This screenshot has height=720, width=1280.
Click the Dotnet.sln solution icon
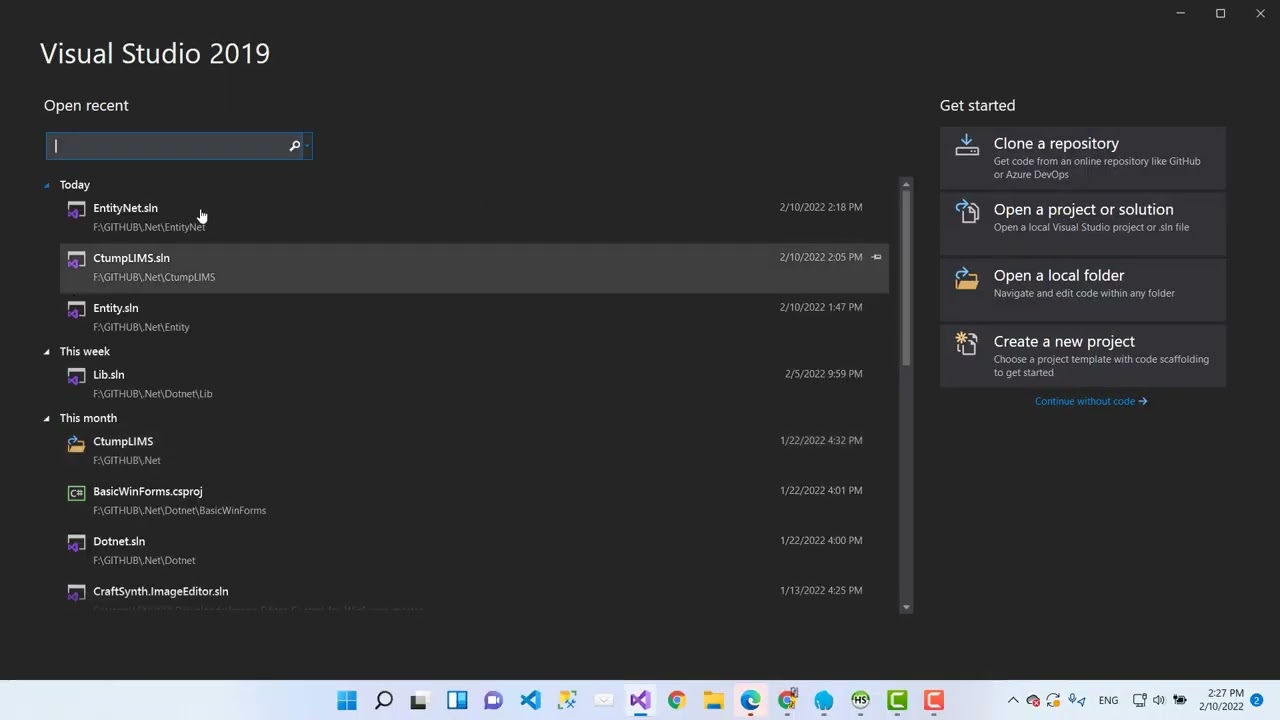(x=76, y=543)
